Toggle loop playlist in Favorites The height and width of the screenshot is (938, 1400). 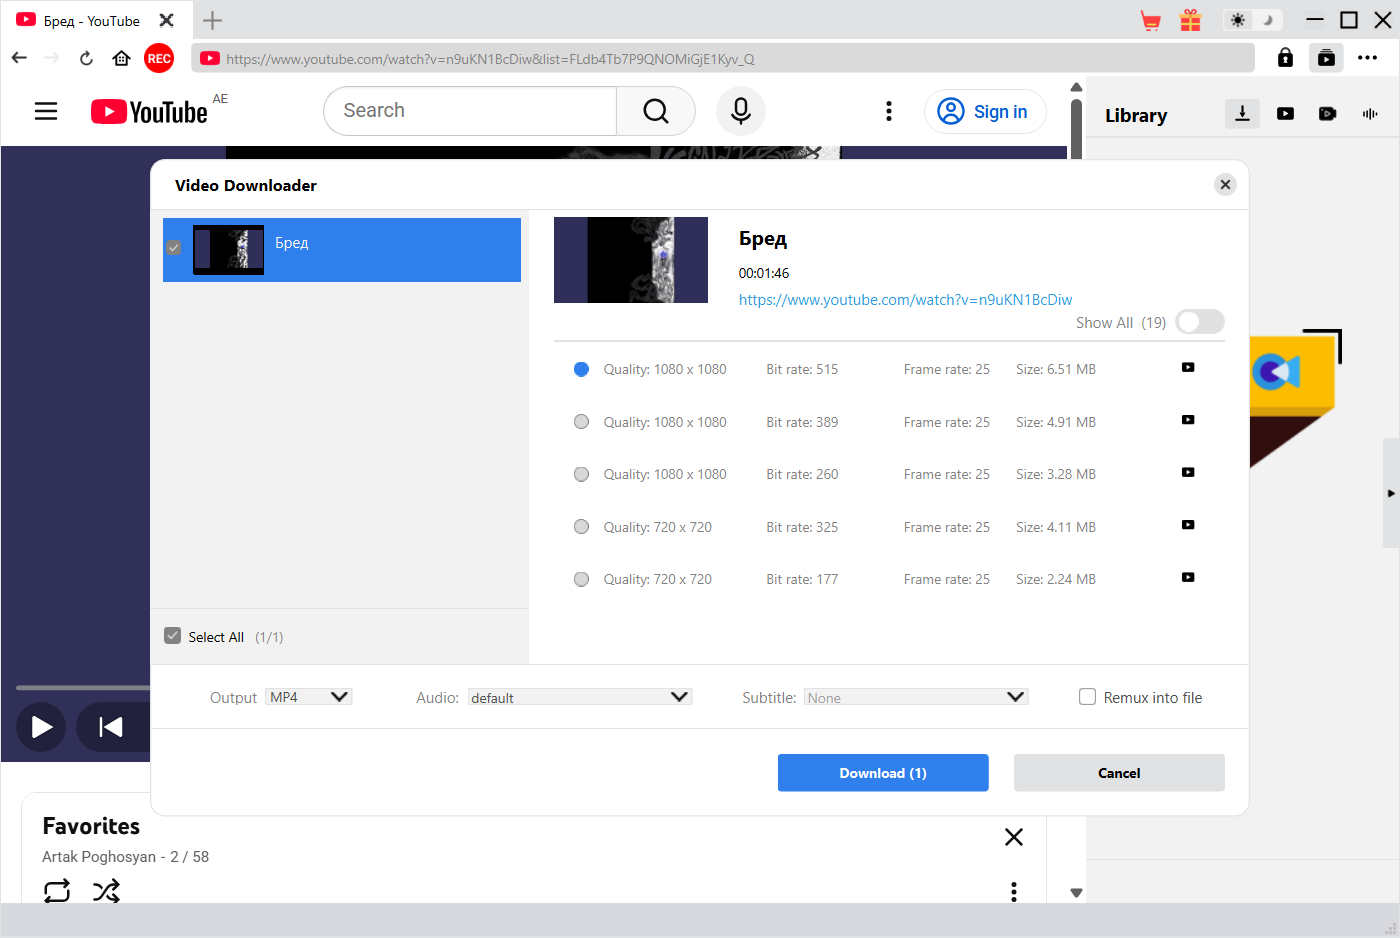tap(57, 890)
